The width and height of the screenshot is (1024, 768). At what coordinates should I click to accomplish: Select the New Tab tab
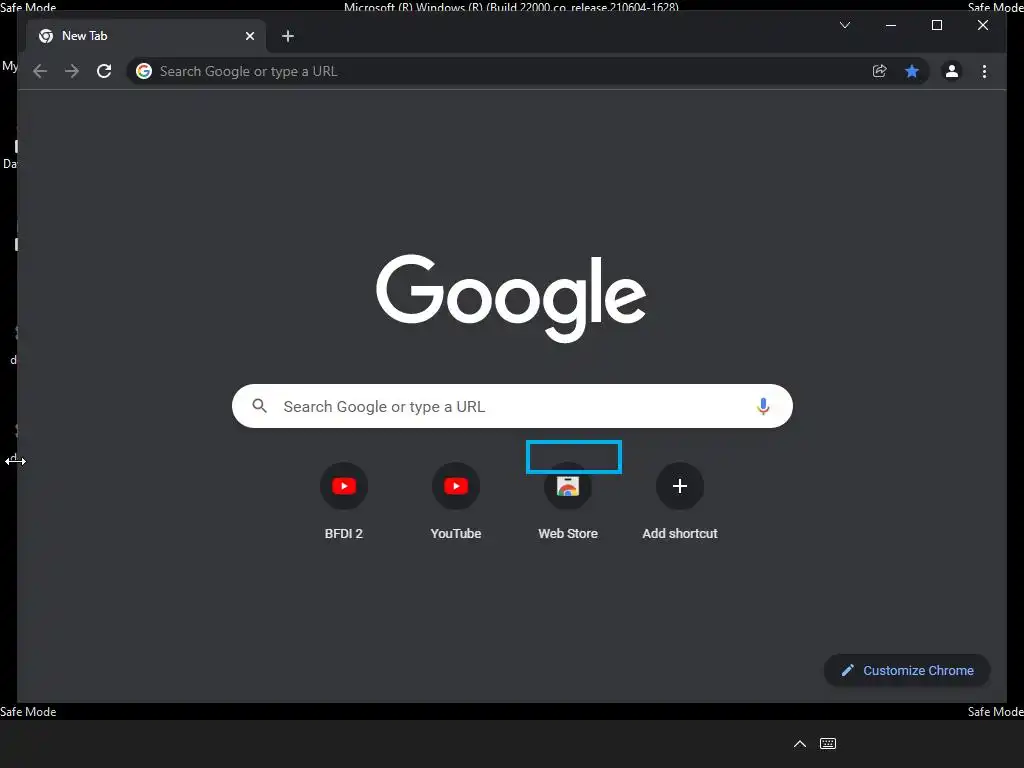[146, 36]
